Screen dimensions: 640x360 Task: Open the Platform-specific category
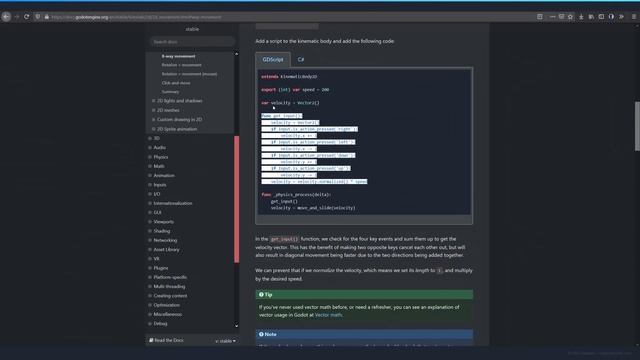170,277
